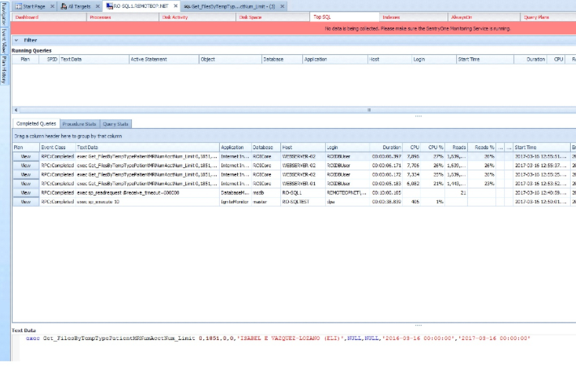Sort Completed Queries by Host column
This screenshot has height=384, width=576.
pyautogui.click(x=303, y=147)
